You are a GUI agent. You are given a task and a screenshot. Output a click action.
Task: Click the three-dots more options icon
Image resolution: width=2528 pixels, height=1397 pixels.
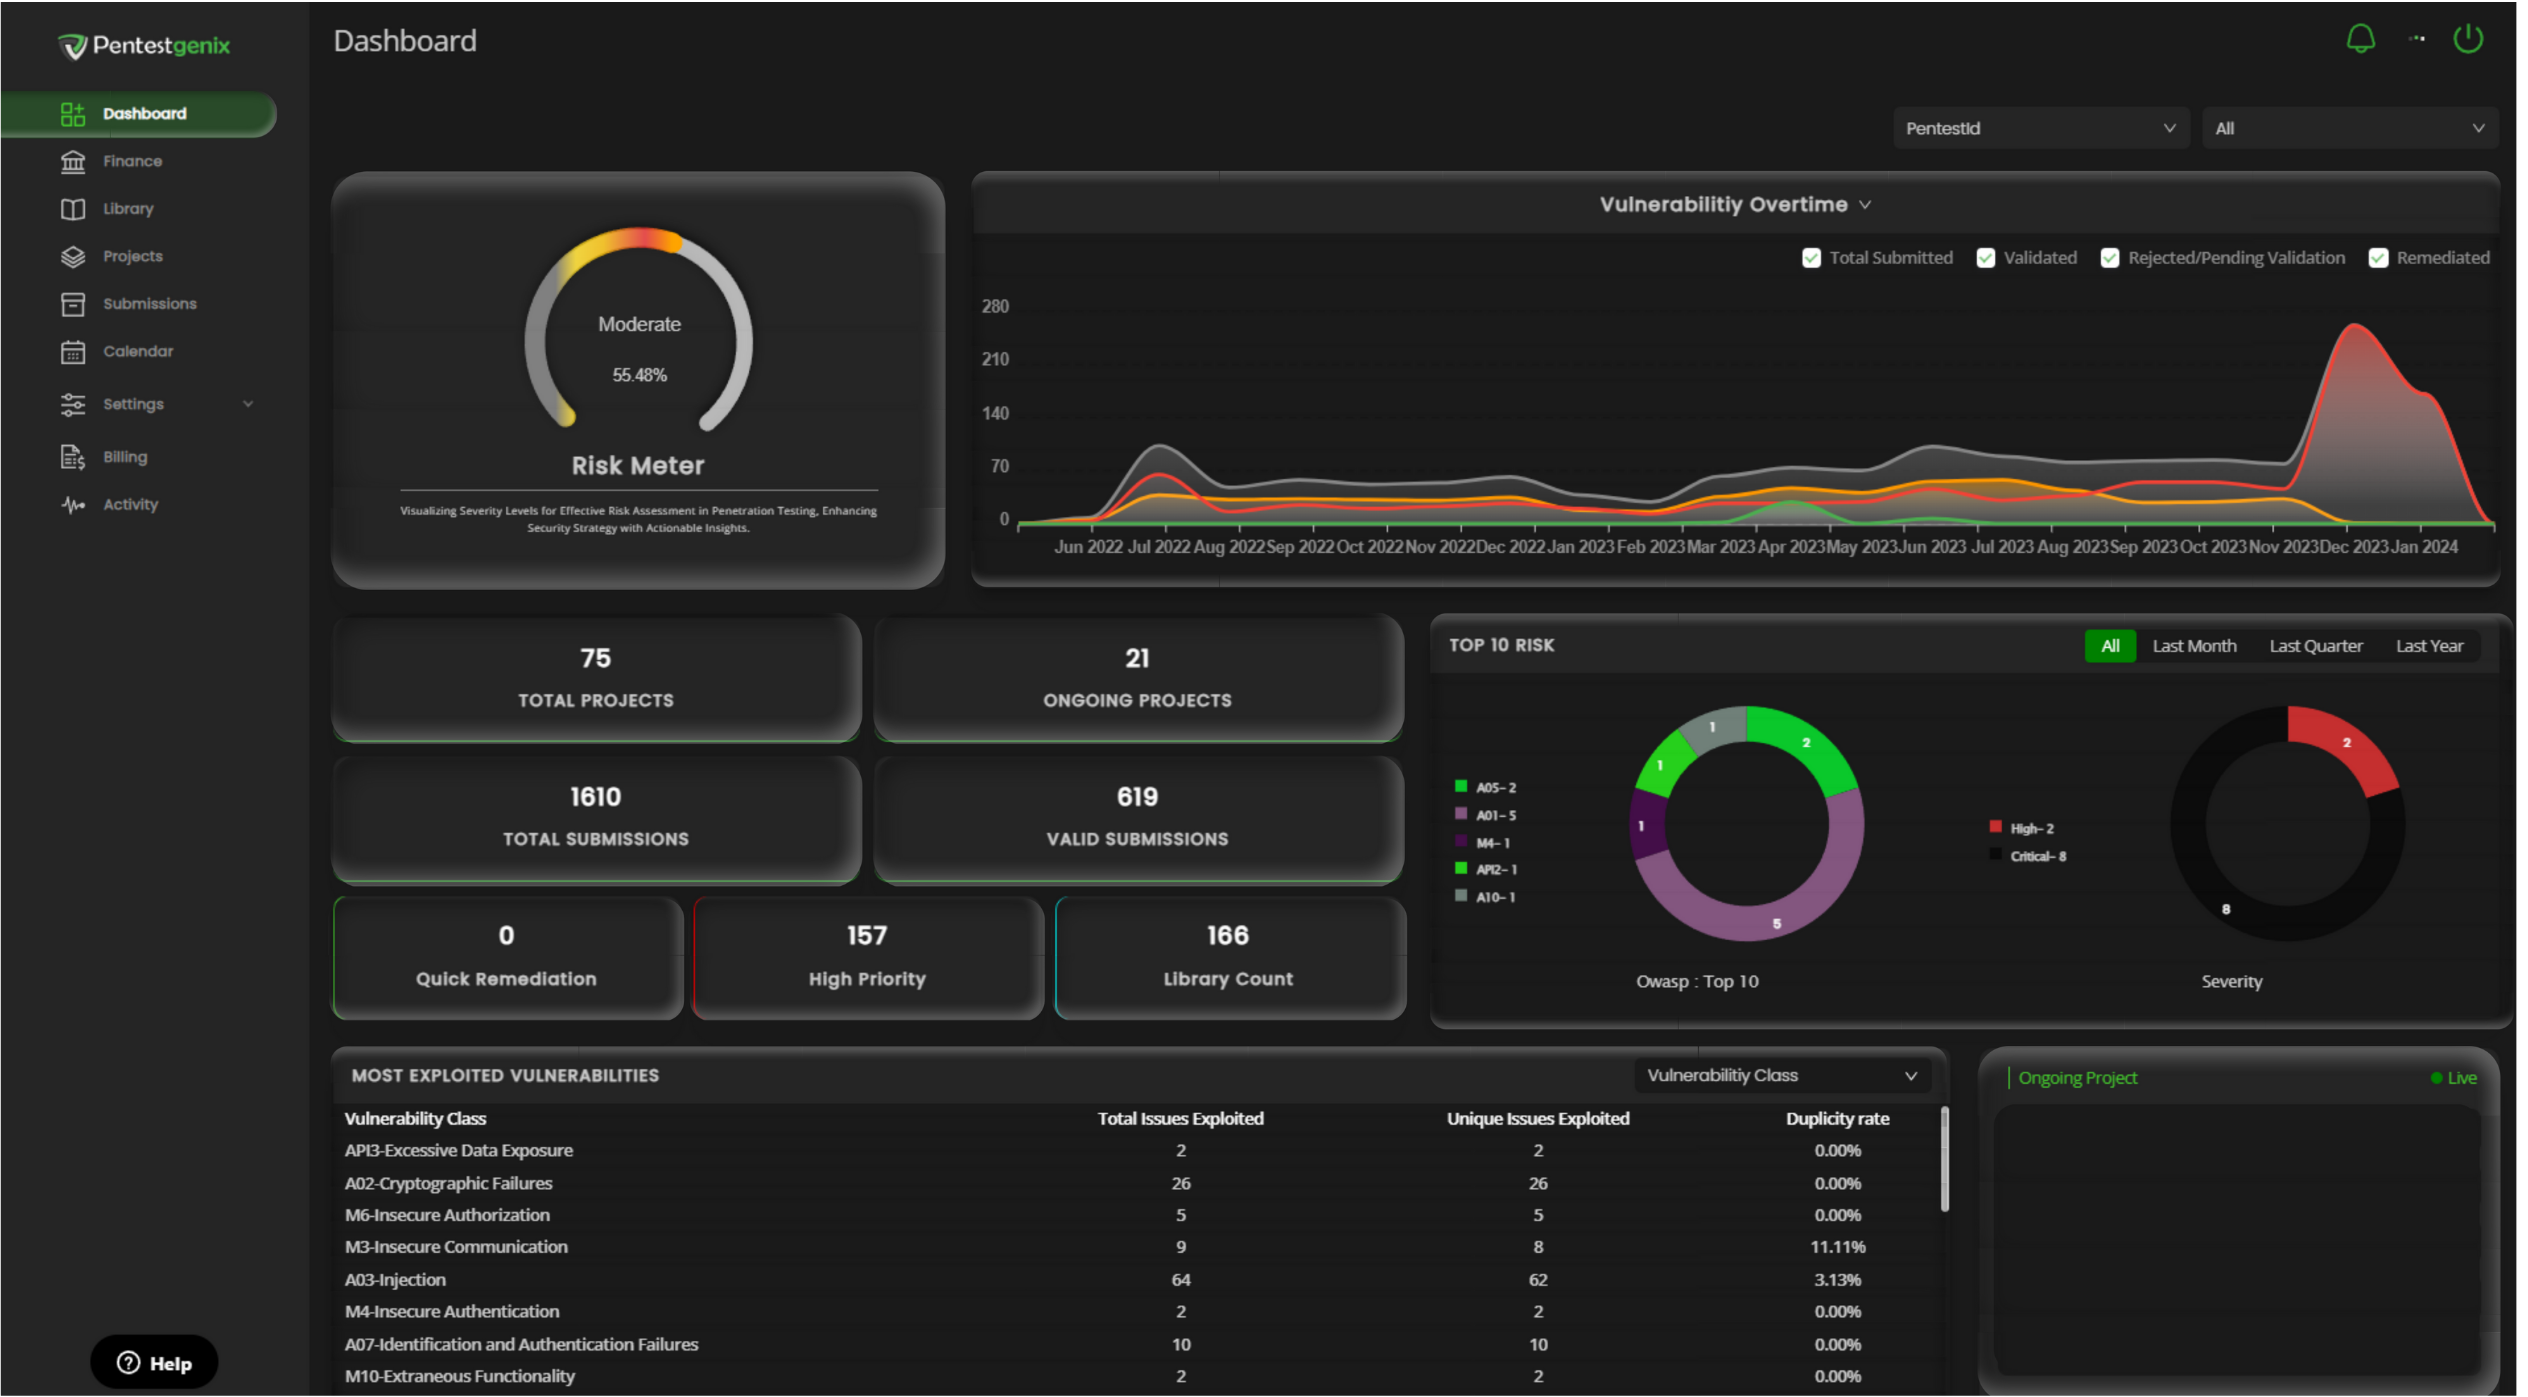(x=2417, y=39)
